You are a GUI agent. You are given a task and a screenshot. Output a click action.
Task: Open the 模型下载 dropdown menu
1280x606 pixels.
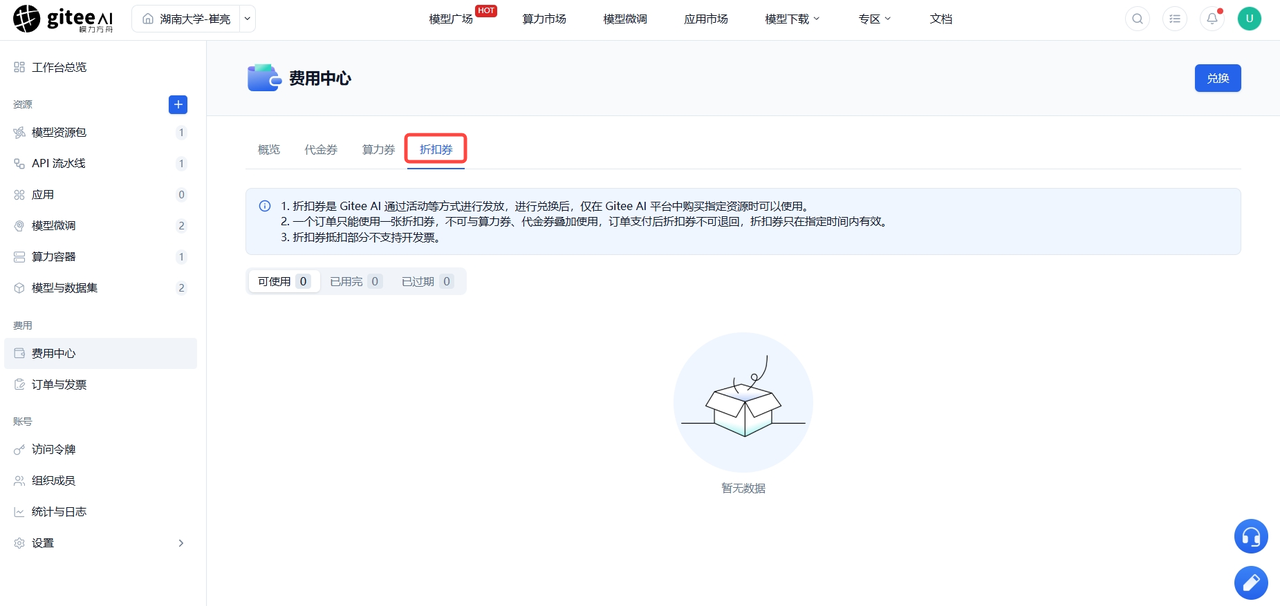[792, 19]
